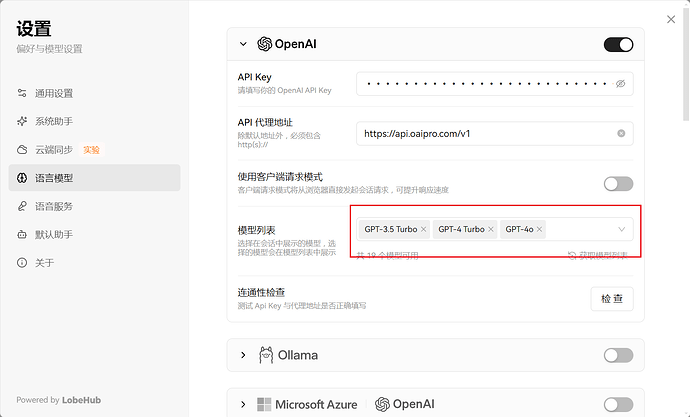Expand the Ollama section

243,355
